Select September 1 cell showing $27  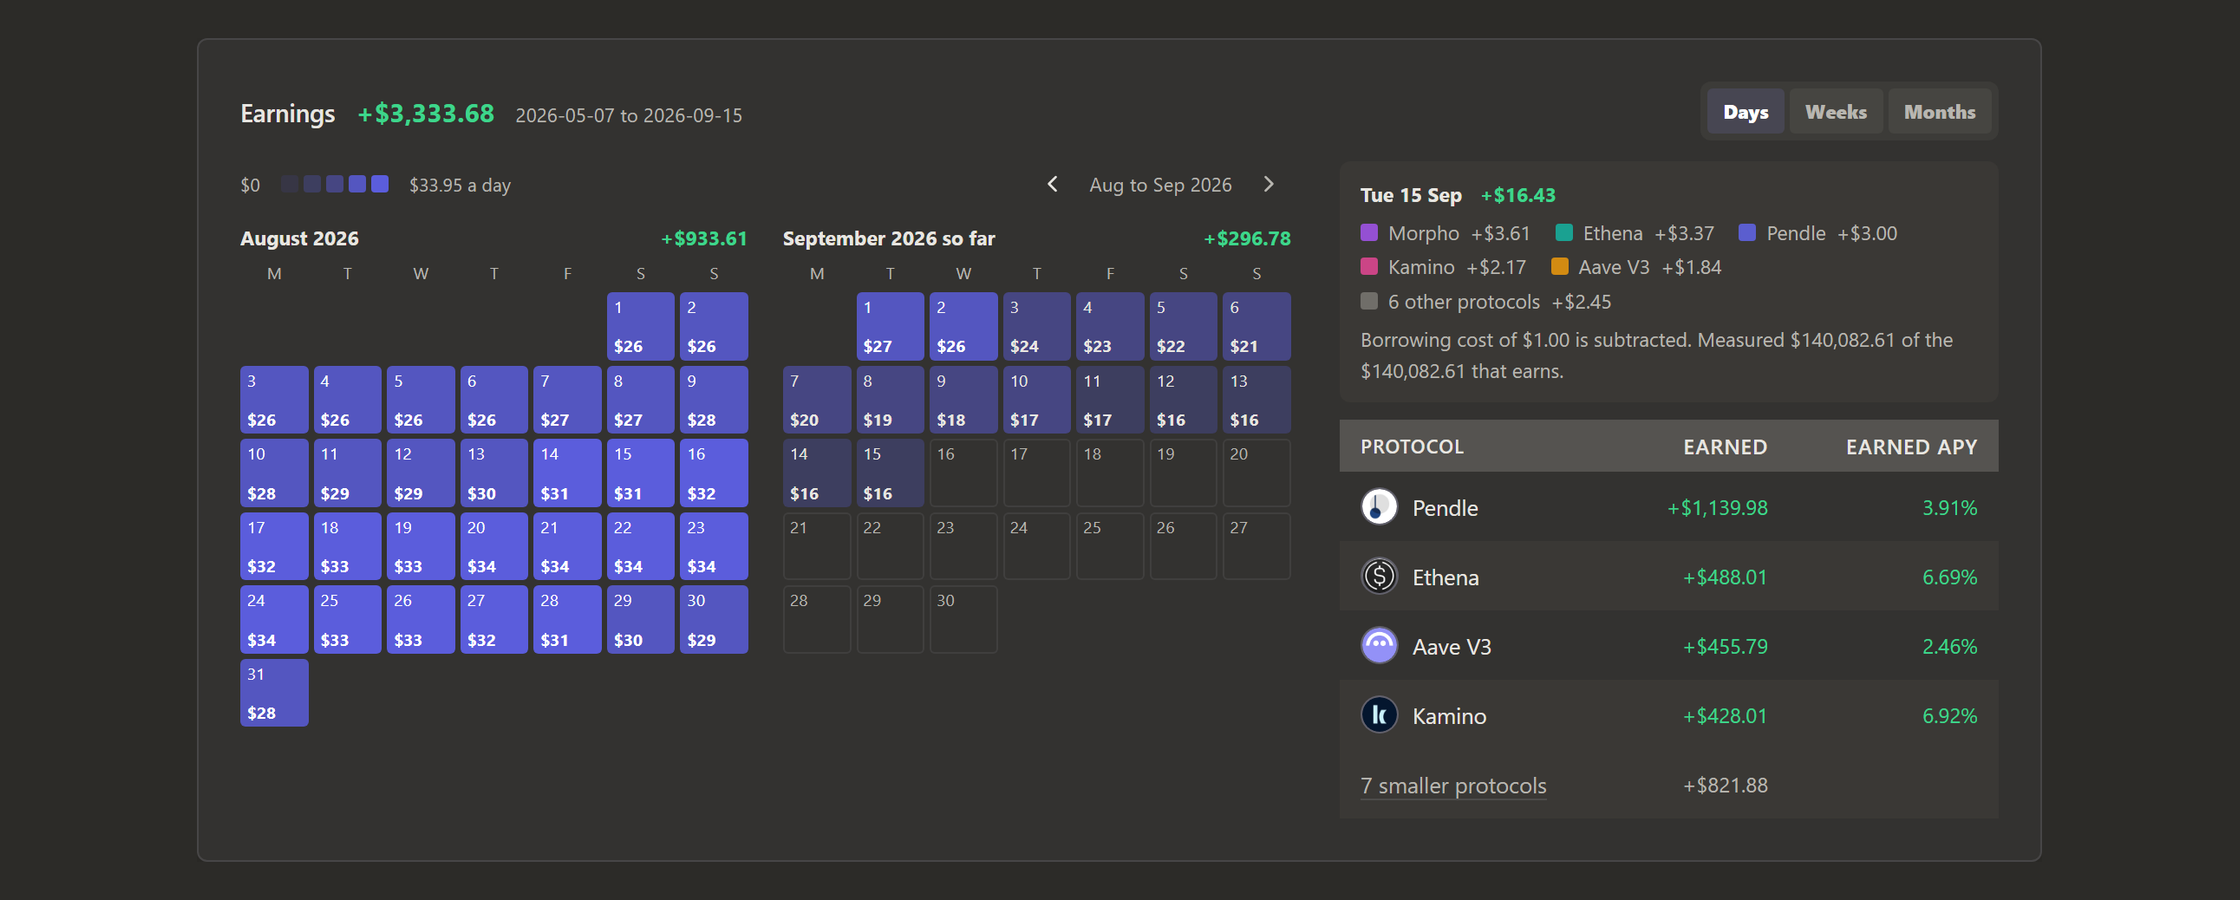point(890,326)
